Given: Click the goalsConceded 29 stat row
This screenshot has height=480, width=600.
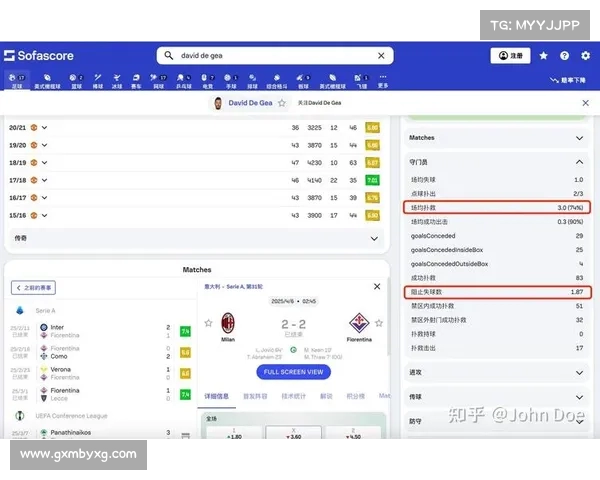Looking at the screenshot, I should (x=497, y=236).
